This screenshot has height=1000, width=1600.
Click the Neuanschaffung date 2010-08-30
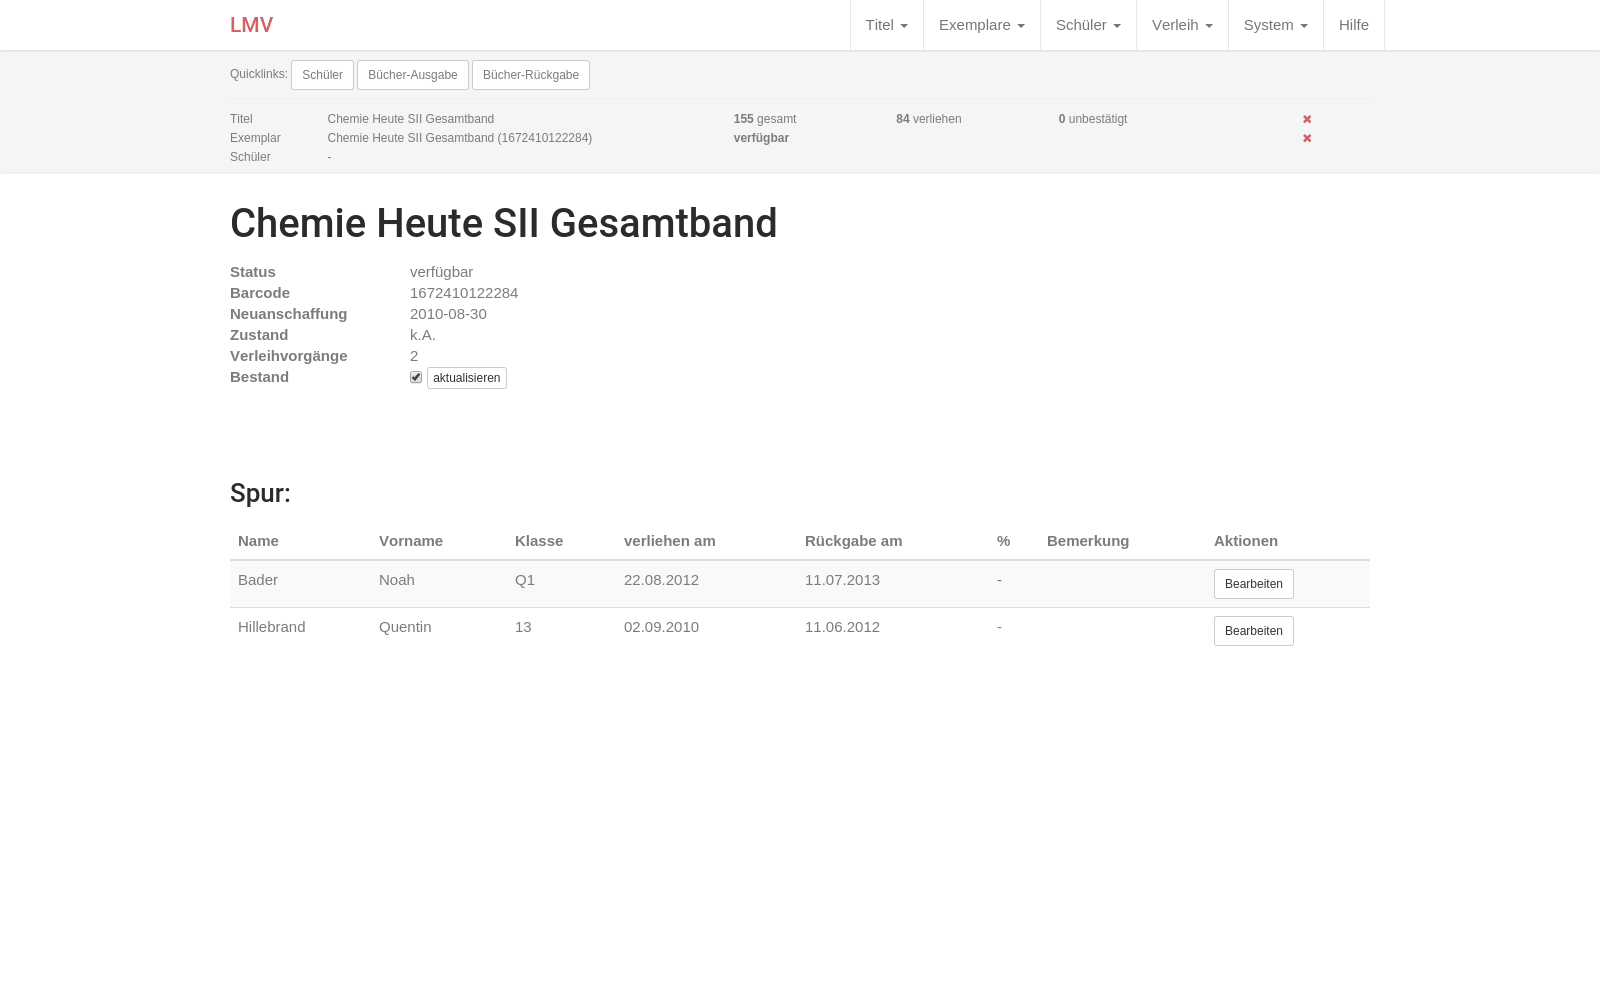point(448,314)
